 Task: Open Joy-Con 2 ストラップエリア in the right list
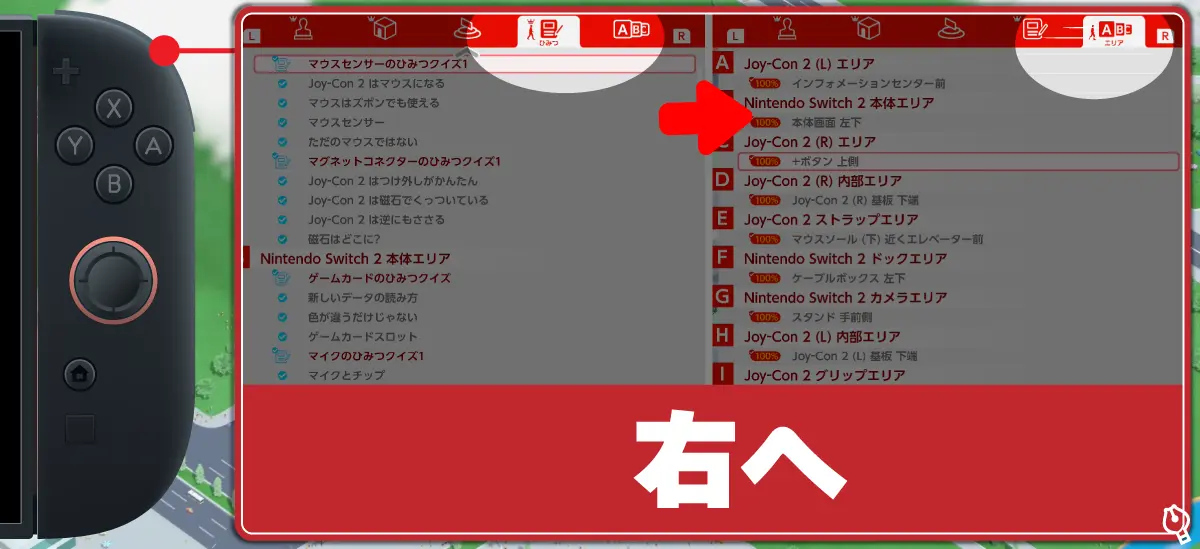[x=831, y=219]
